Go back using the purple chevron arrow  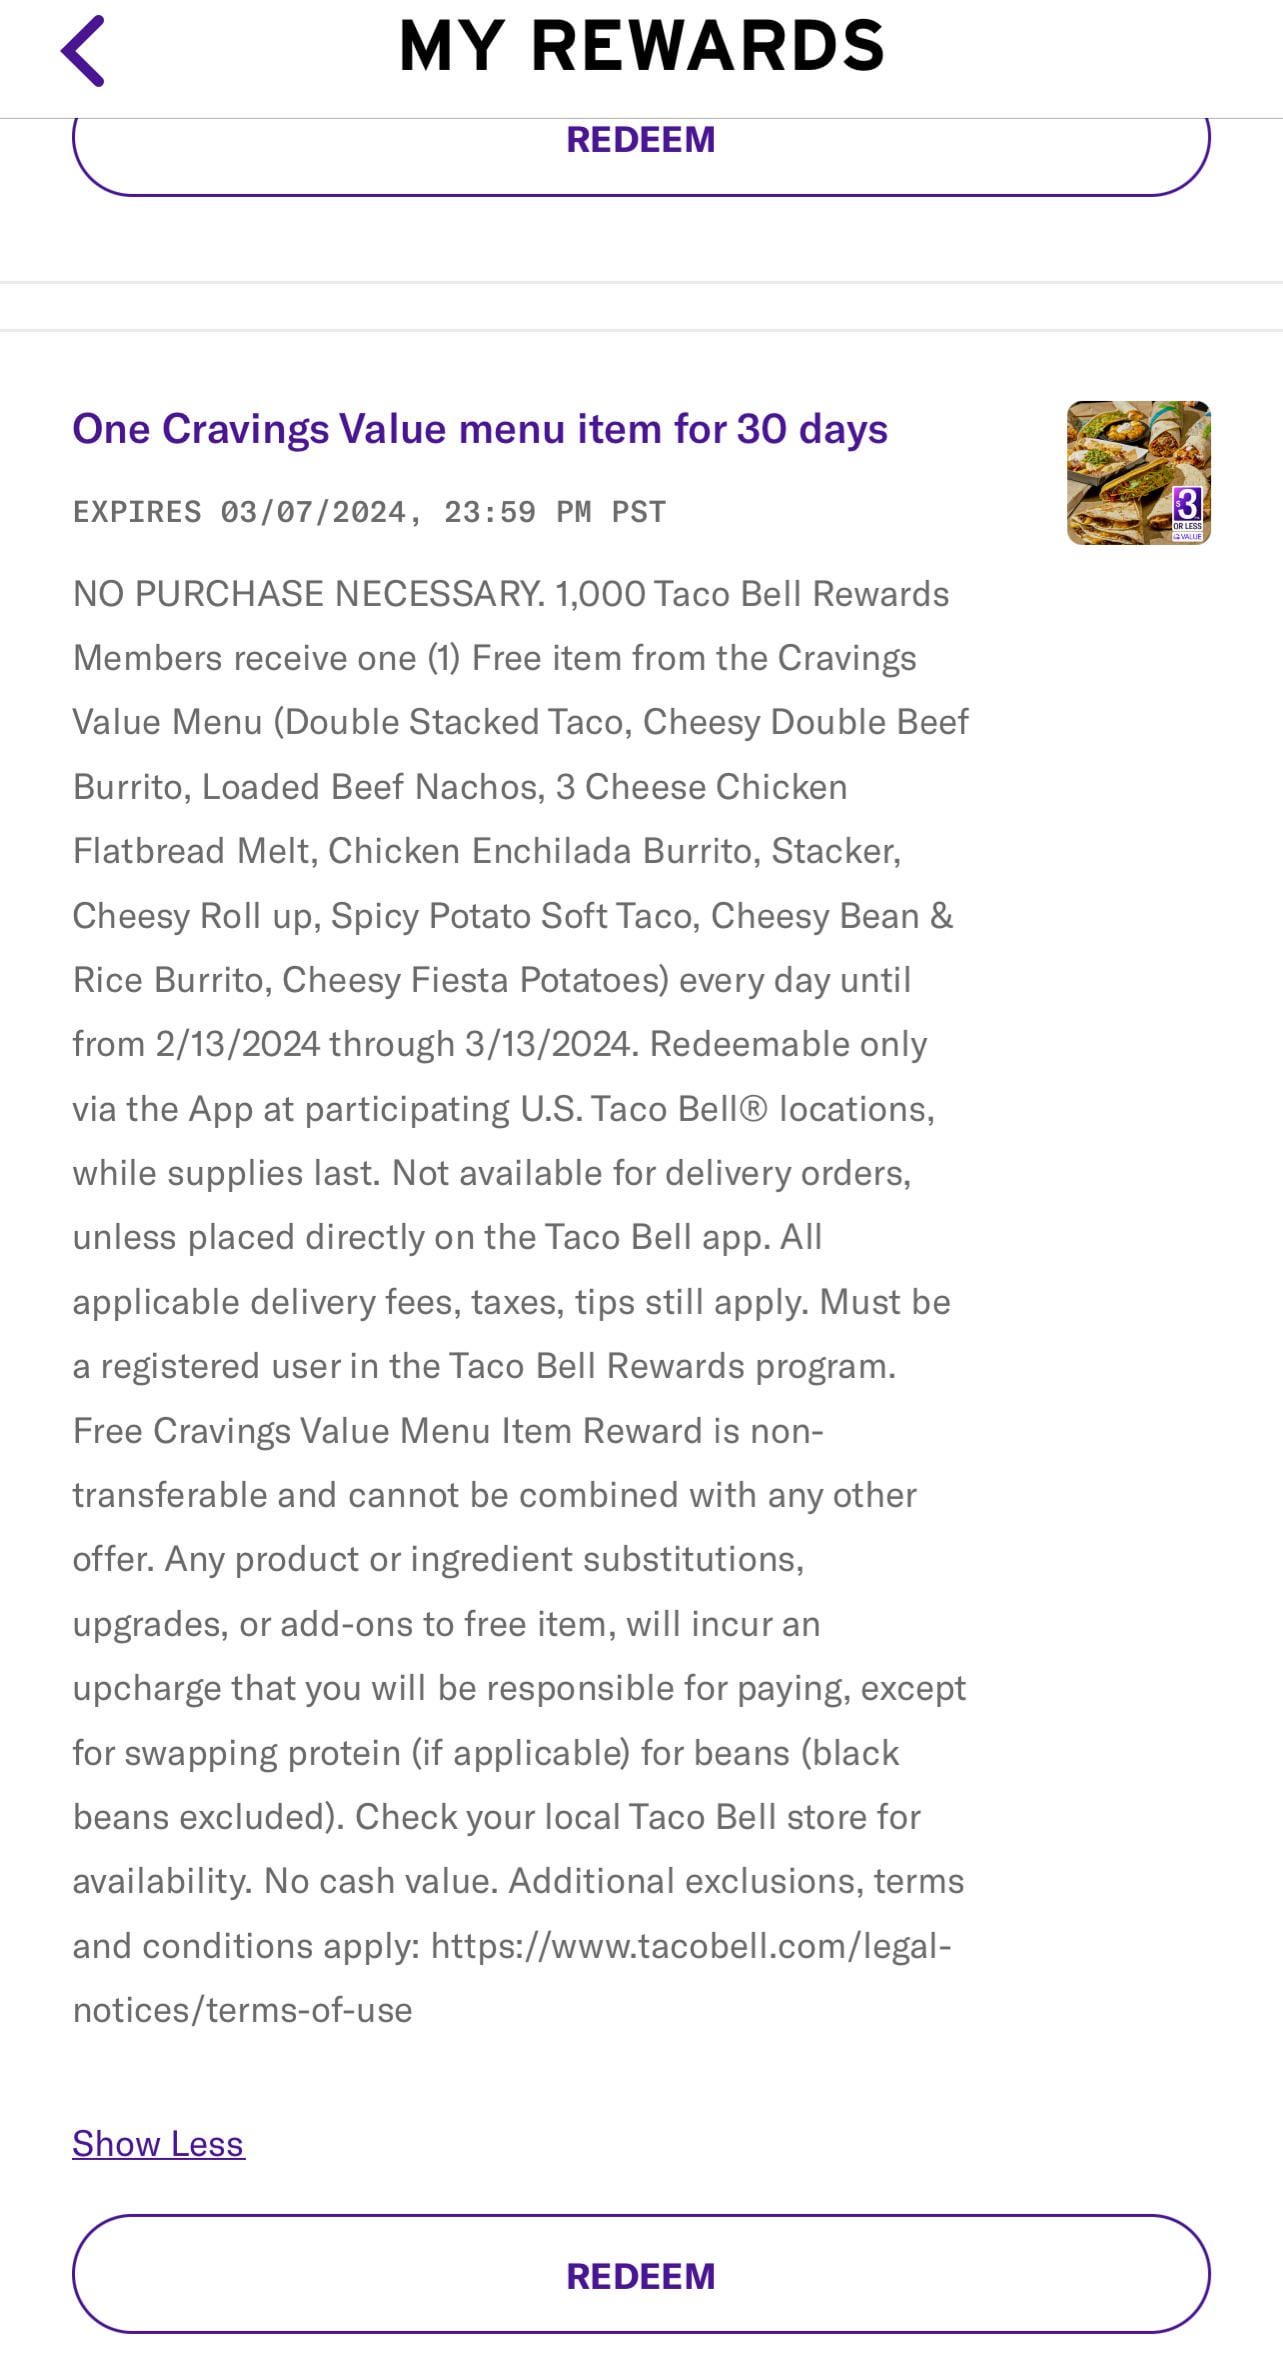83,50
